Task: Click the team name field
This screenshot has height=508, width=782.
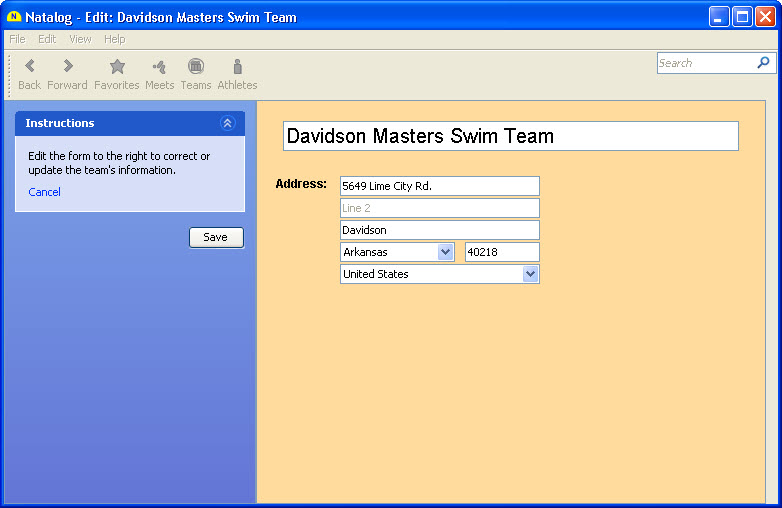Action: tap(510, 136)
